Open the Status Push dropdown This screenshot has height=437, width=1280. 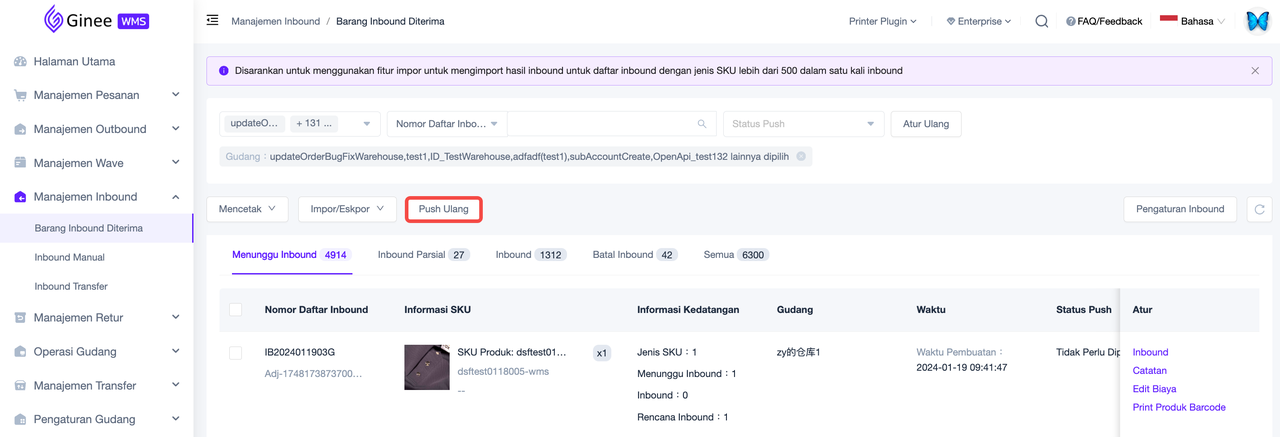(x=803, y=124)
